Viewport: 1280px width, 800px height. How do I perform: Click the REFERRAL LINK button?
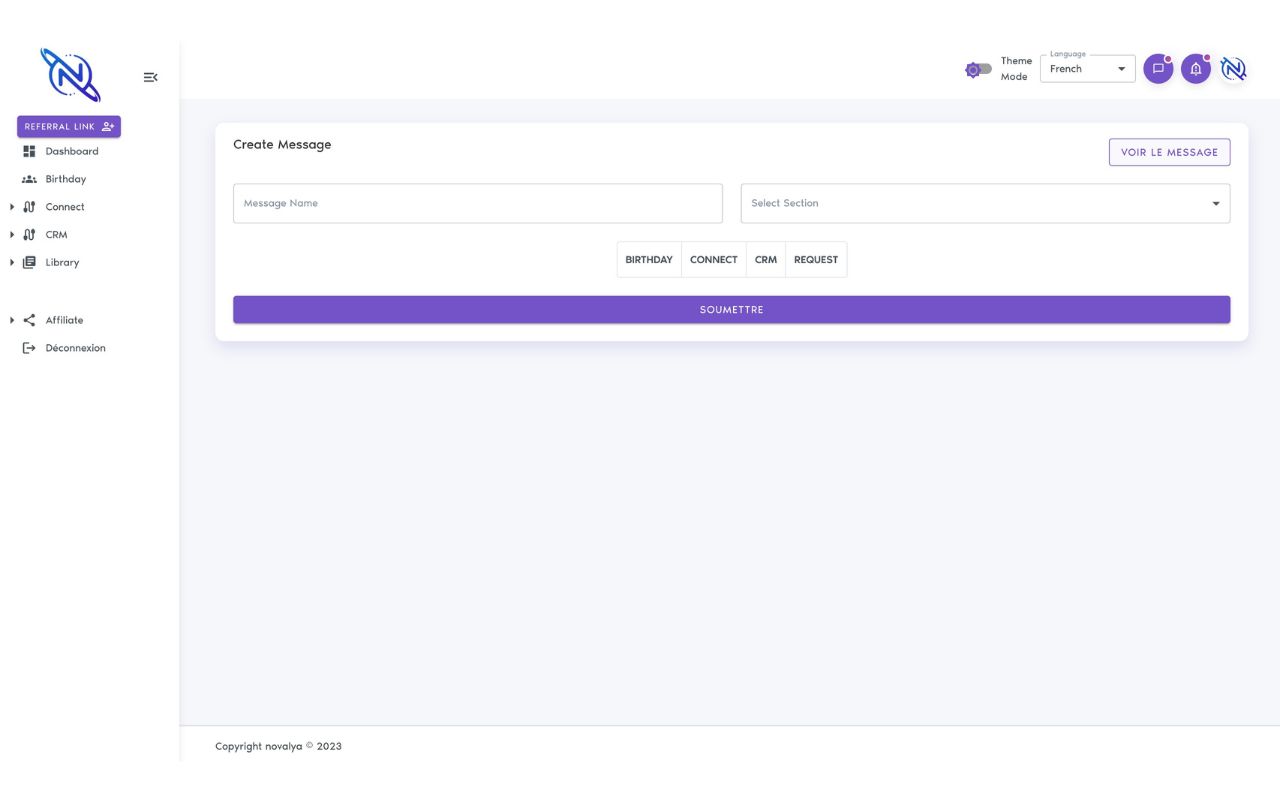point(69,127)
